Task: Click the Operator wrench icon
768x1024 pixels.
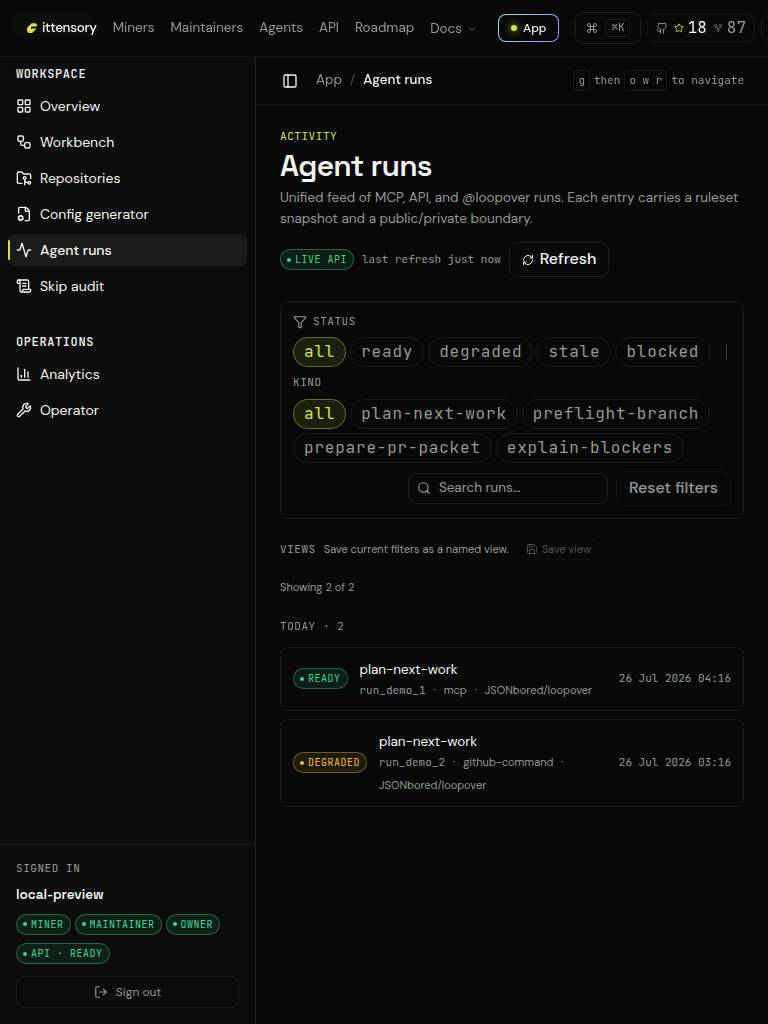Action: (x=24, y=410)
